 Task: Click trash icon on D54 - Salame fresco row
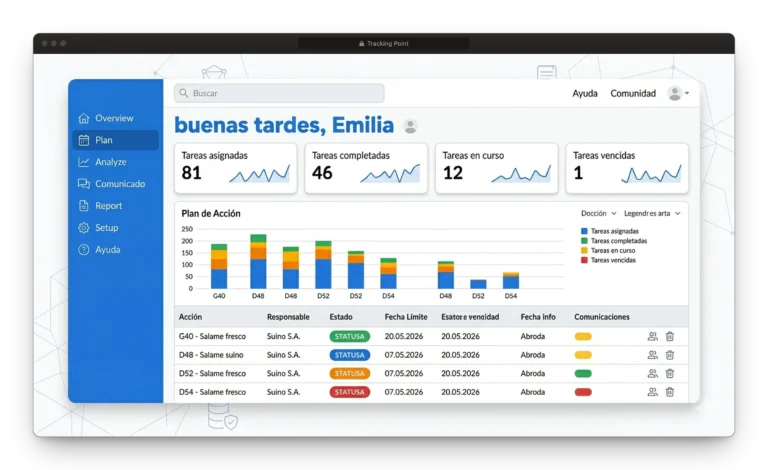coord(670,392)
